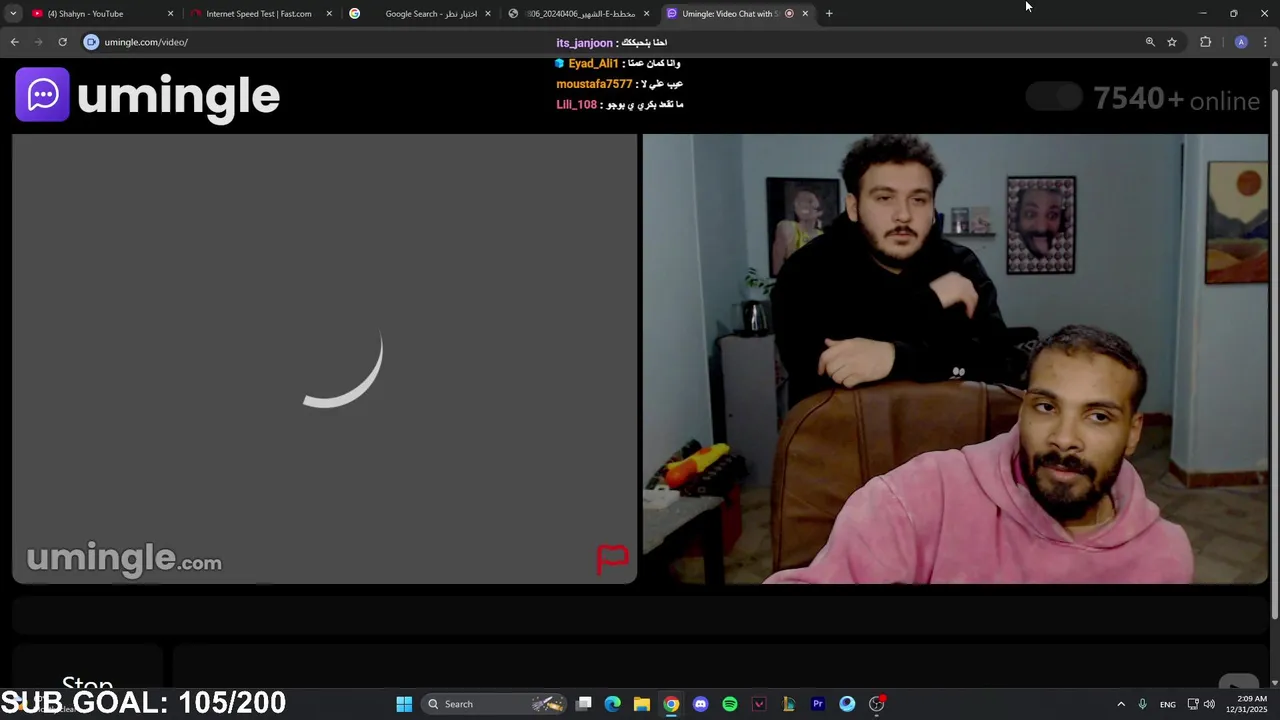Click username Lili_108 in chat overlay
This screenshot has width=1280, height=720.
(x=576, y=105)
